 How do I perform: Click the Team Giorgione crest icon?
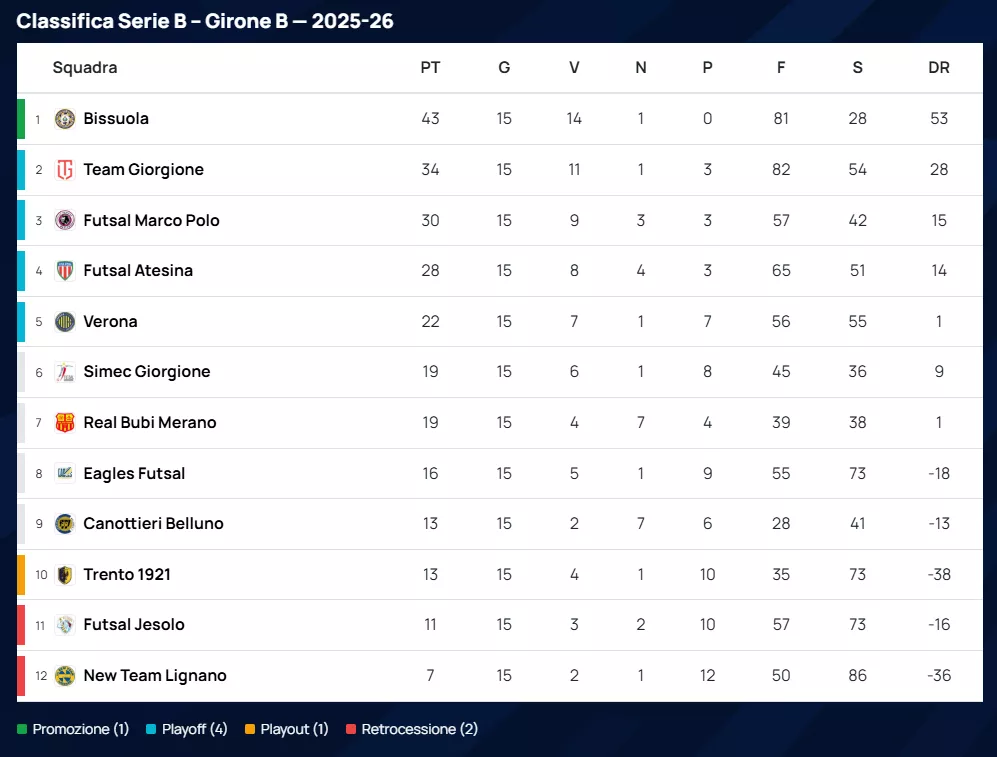pyautogui.click(x=65, y=170)
